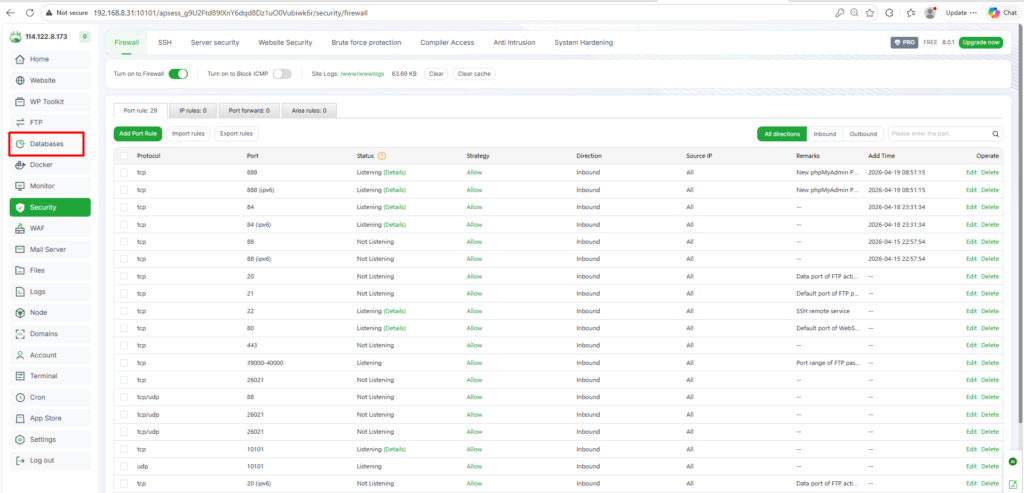Click the Add Port Rule button

coord(137,133)
